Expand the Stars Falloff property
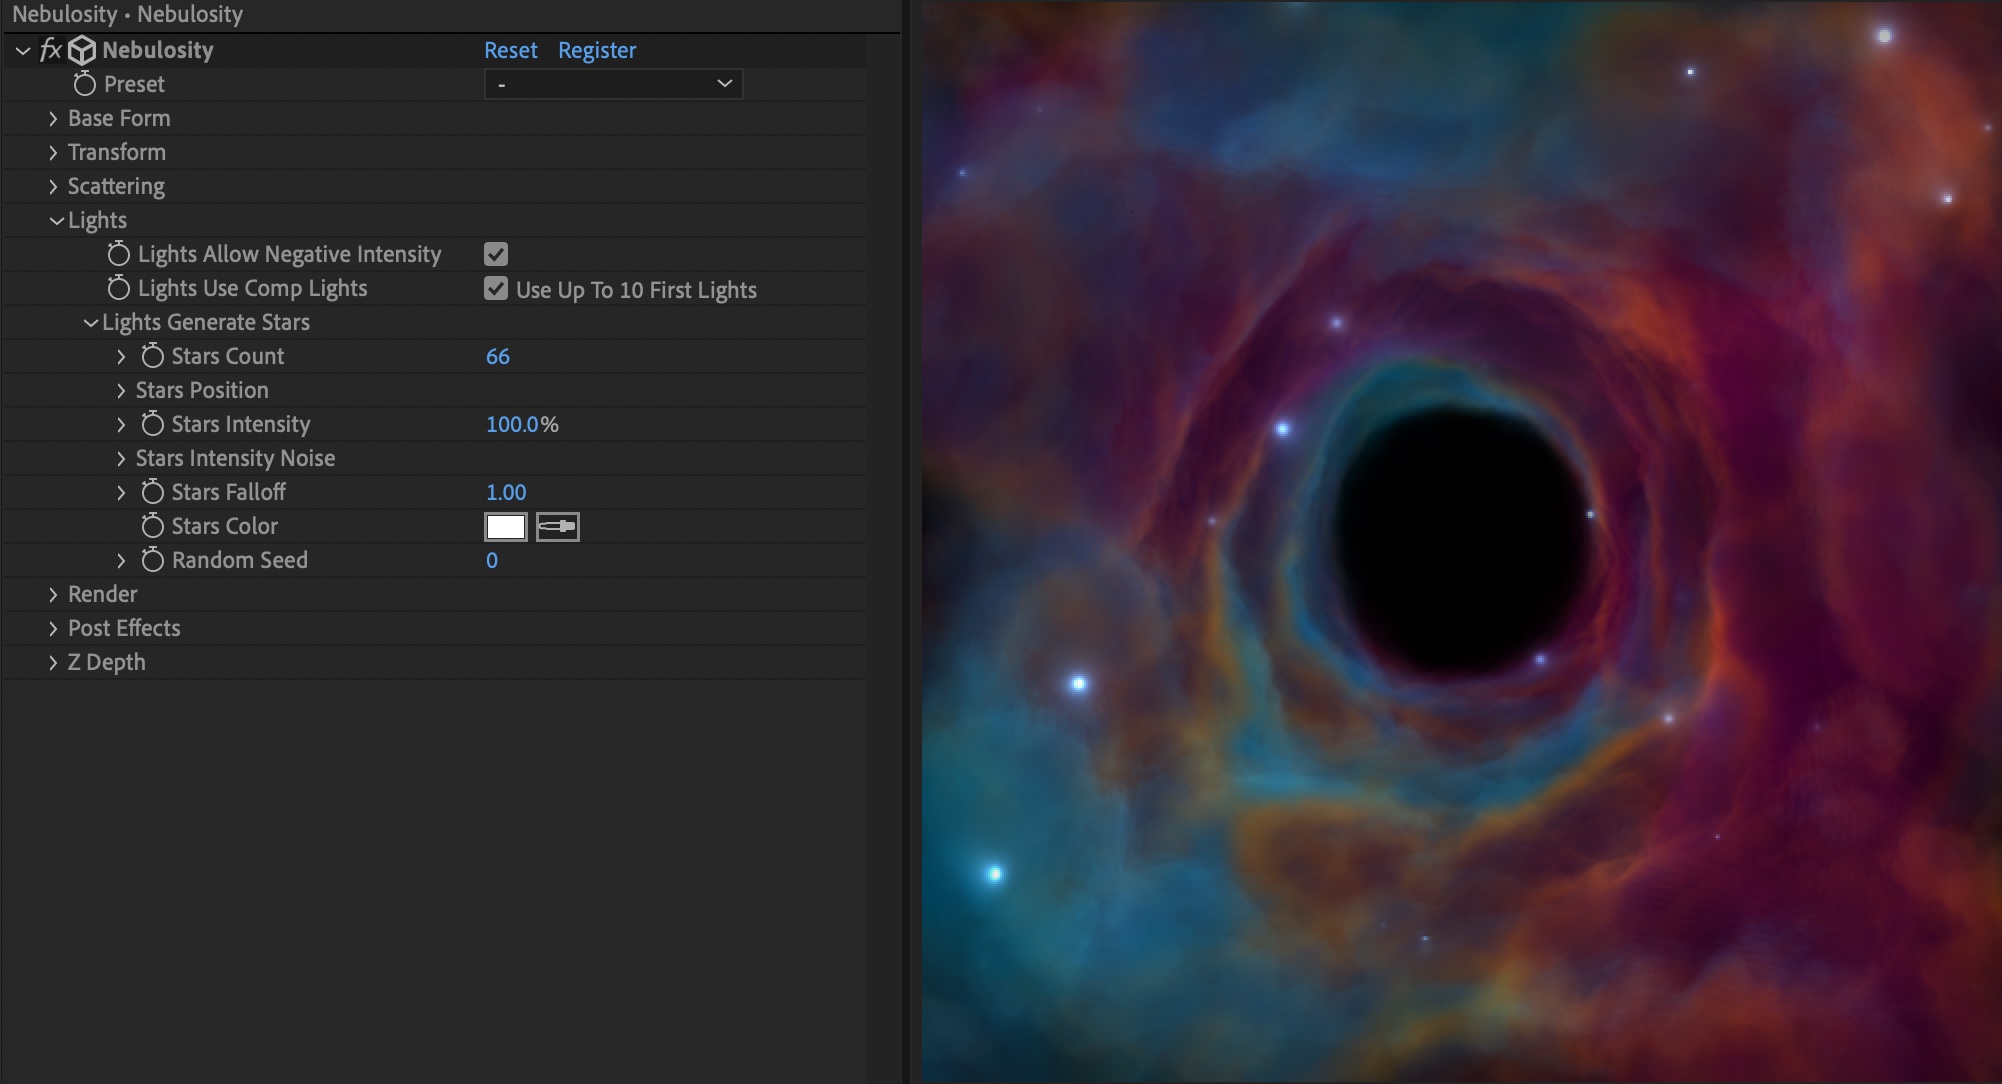Image resolution: width=2002 pixels, height=1084 pixels. [x=121, y=492]
